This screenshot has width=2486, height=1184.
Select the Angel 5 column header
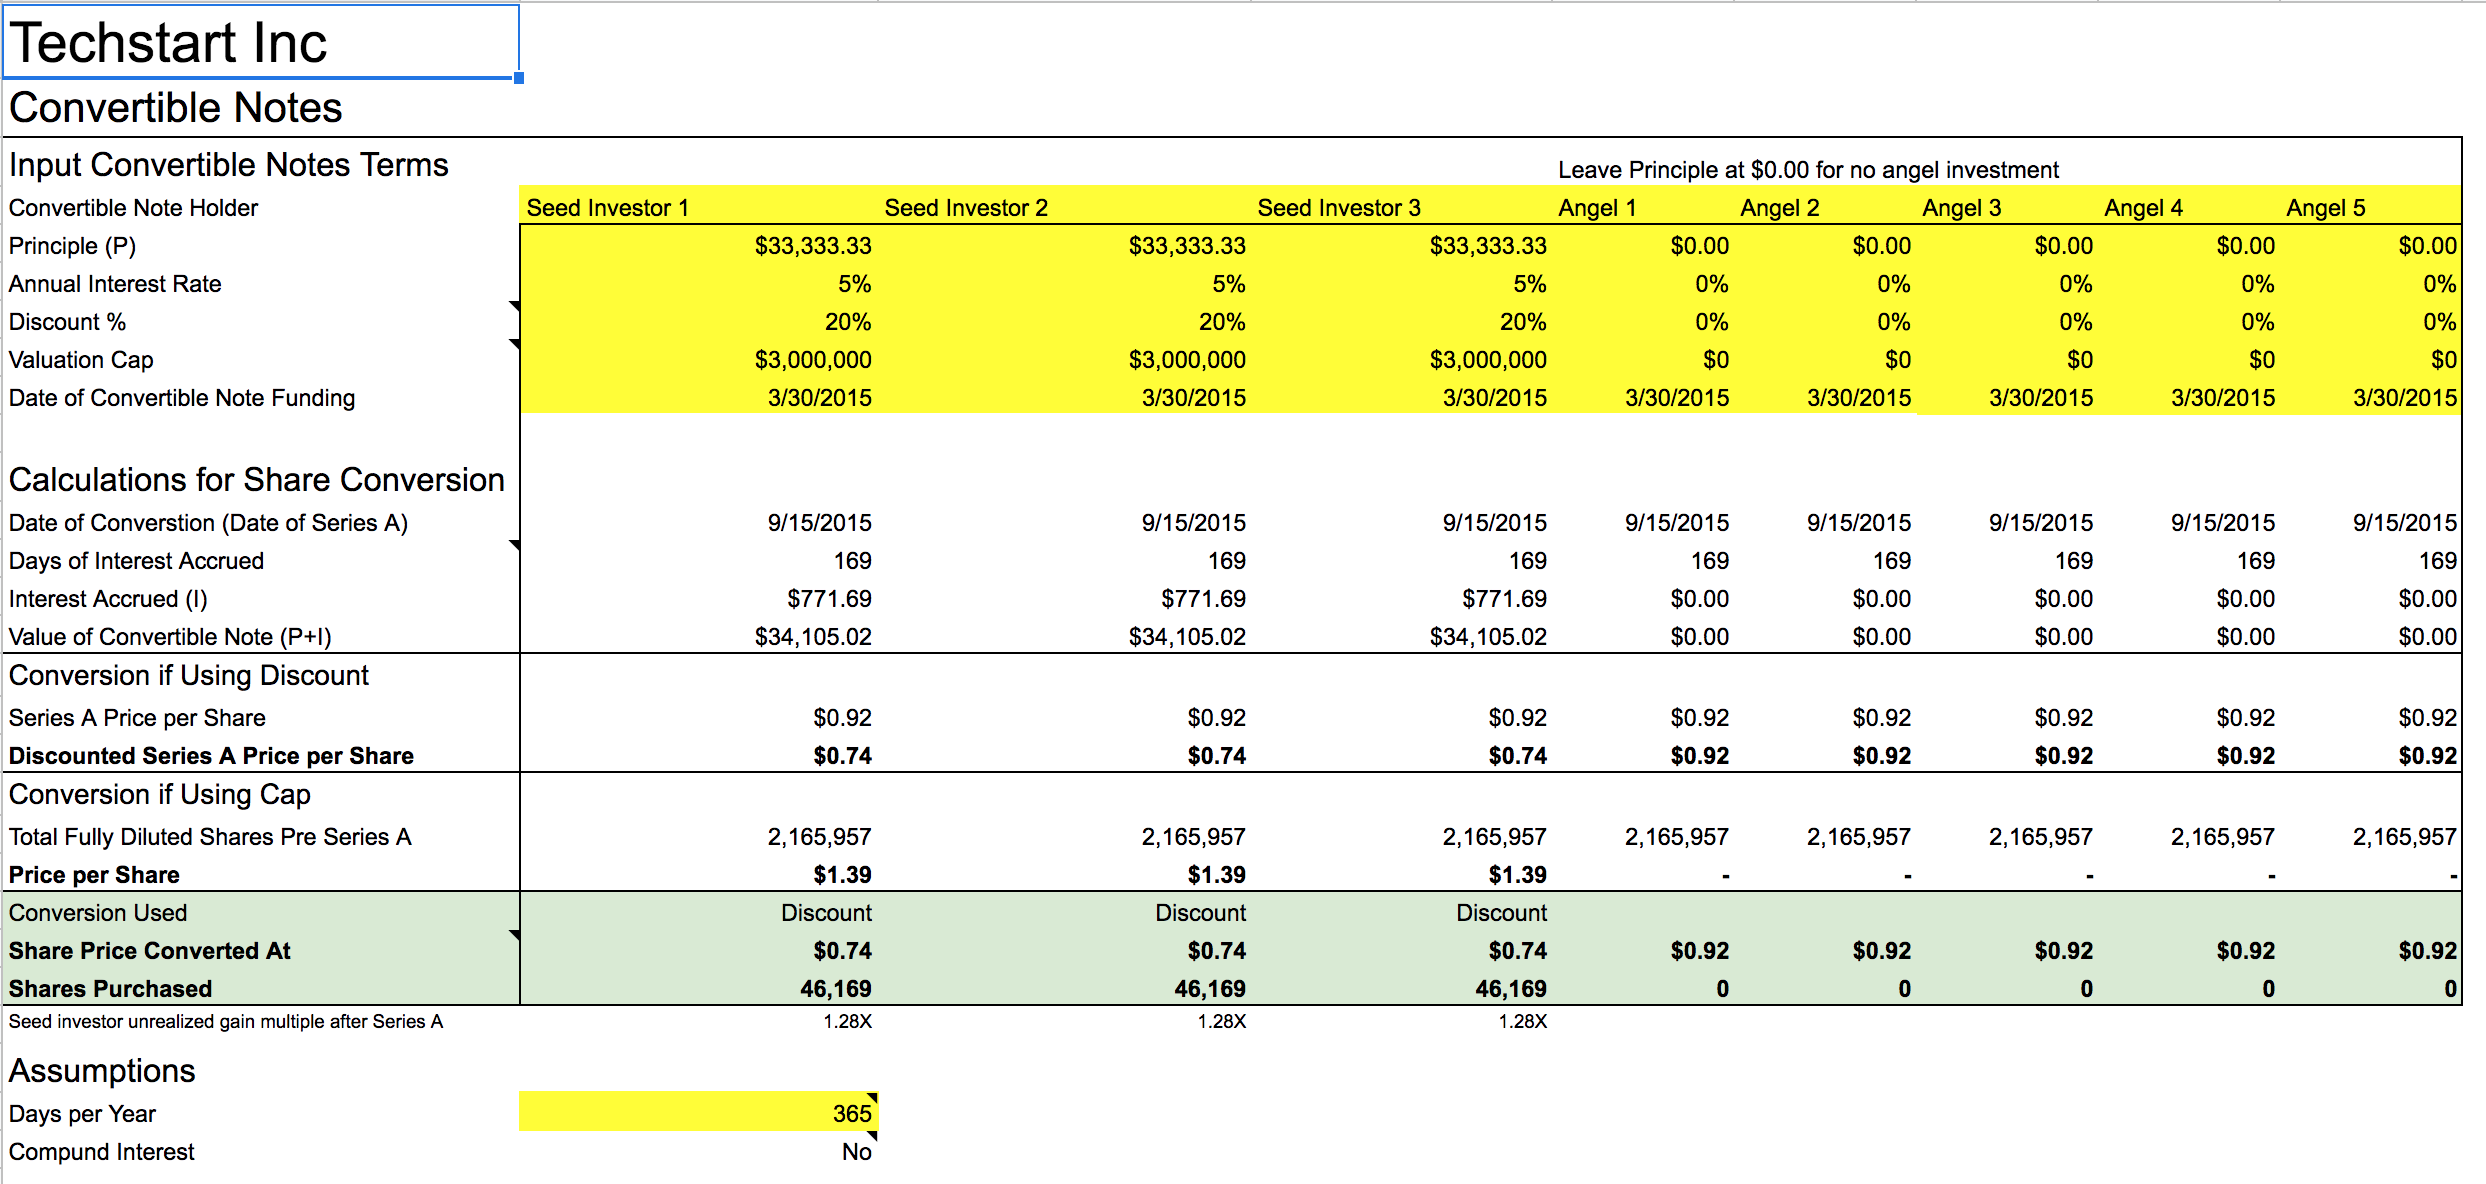(x=2325, y=208)
